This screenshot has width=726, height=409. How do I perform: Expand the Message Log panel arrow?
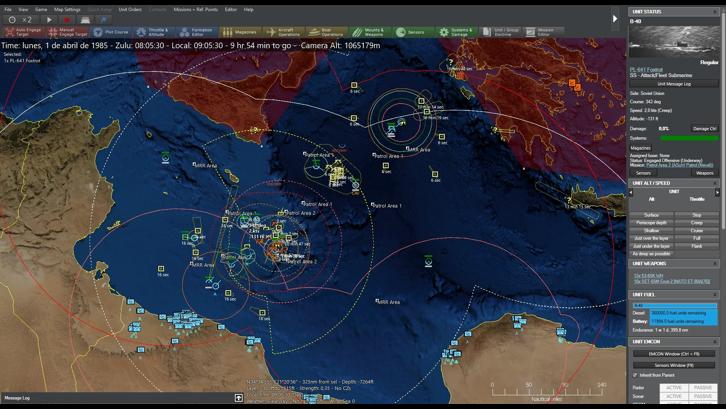click(x=238, y=398)
